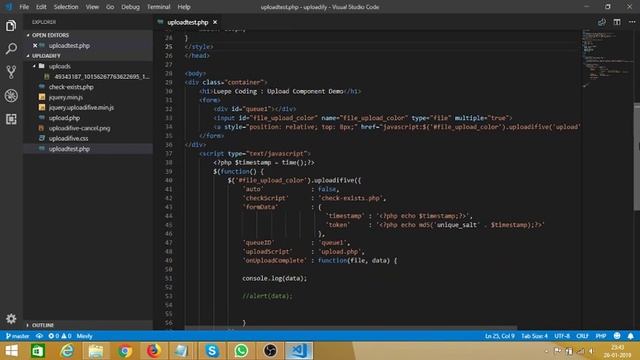The image size is (640, 360).
Task: Open Firefox from taskbar
Action: 153,351
